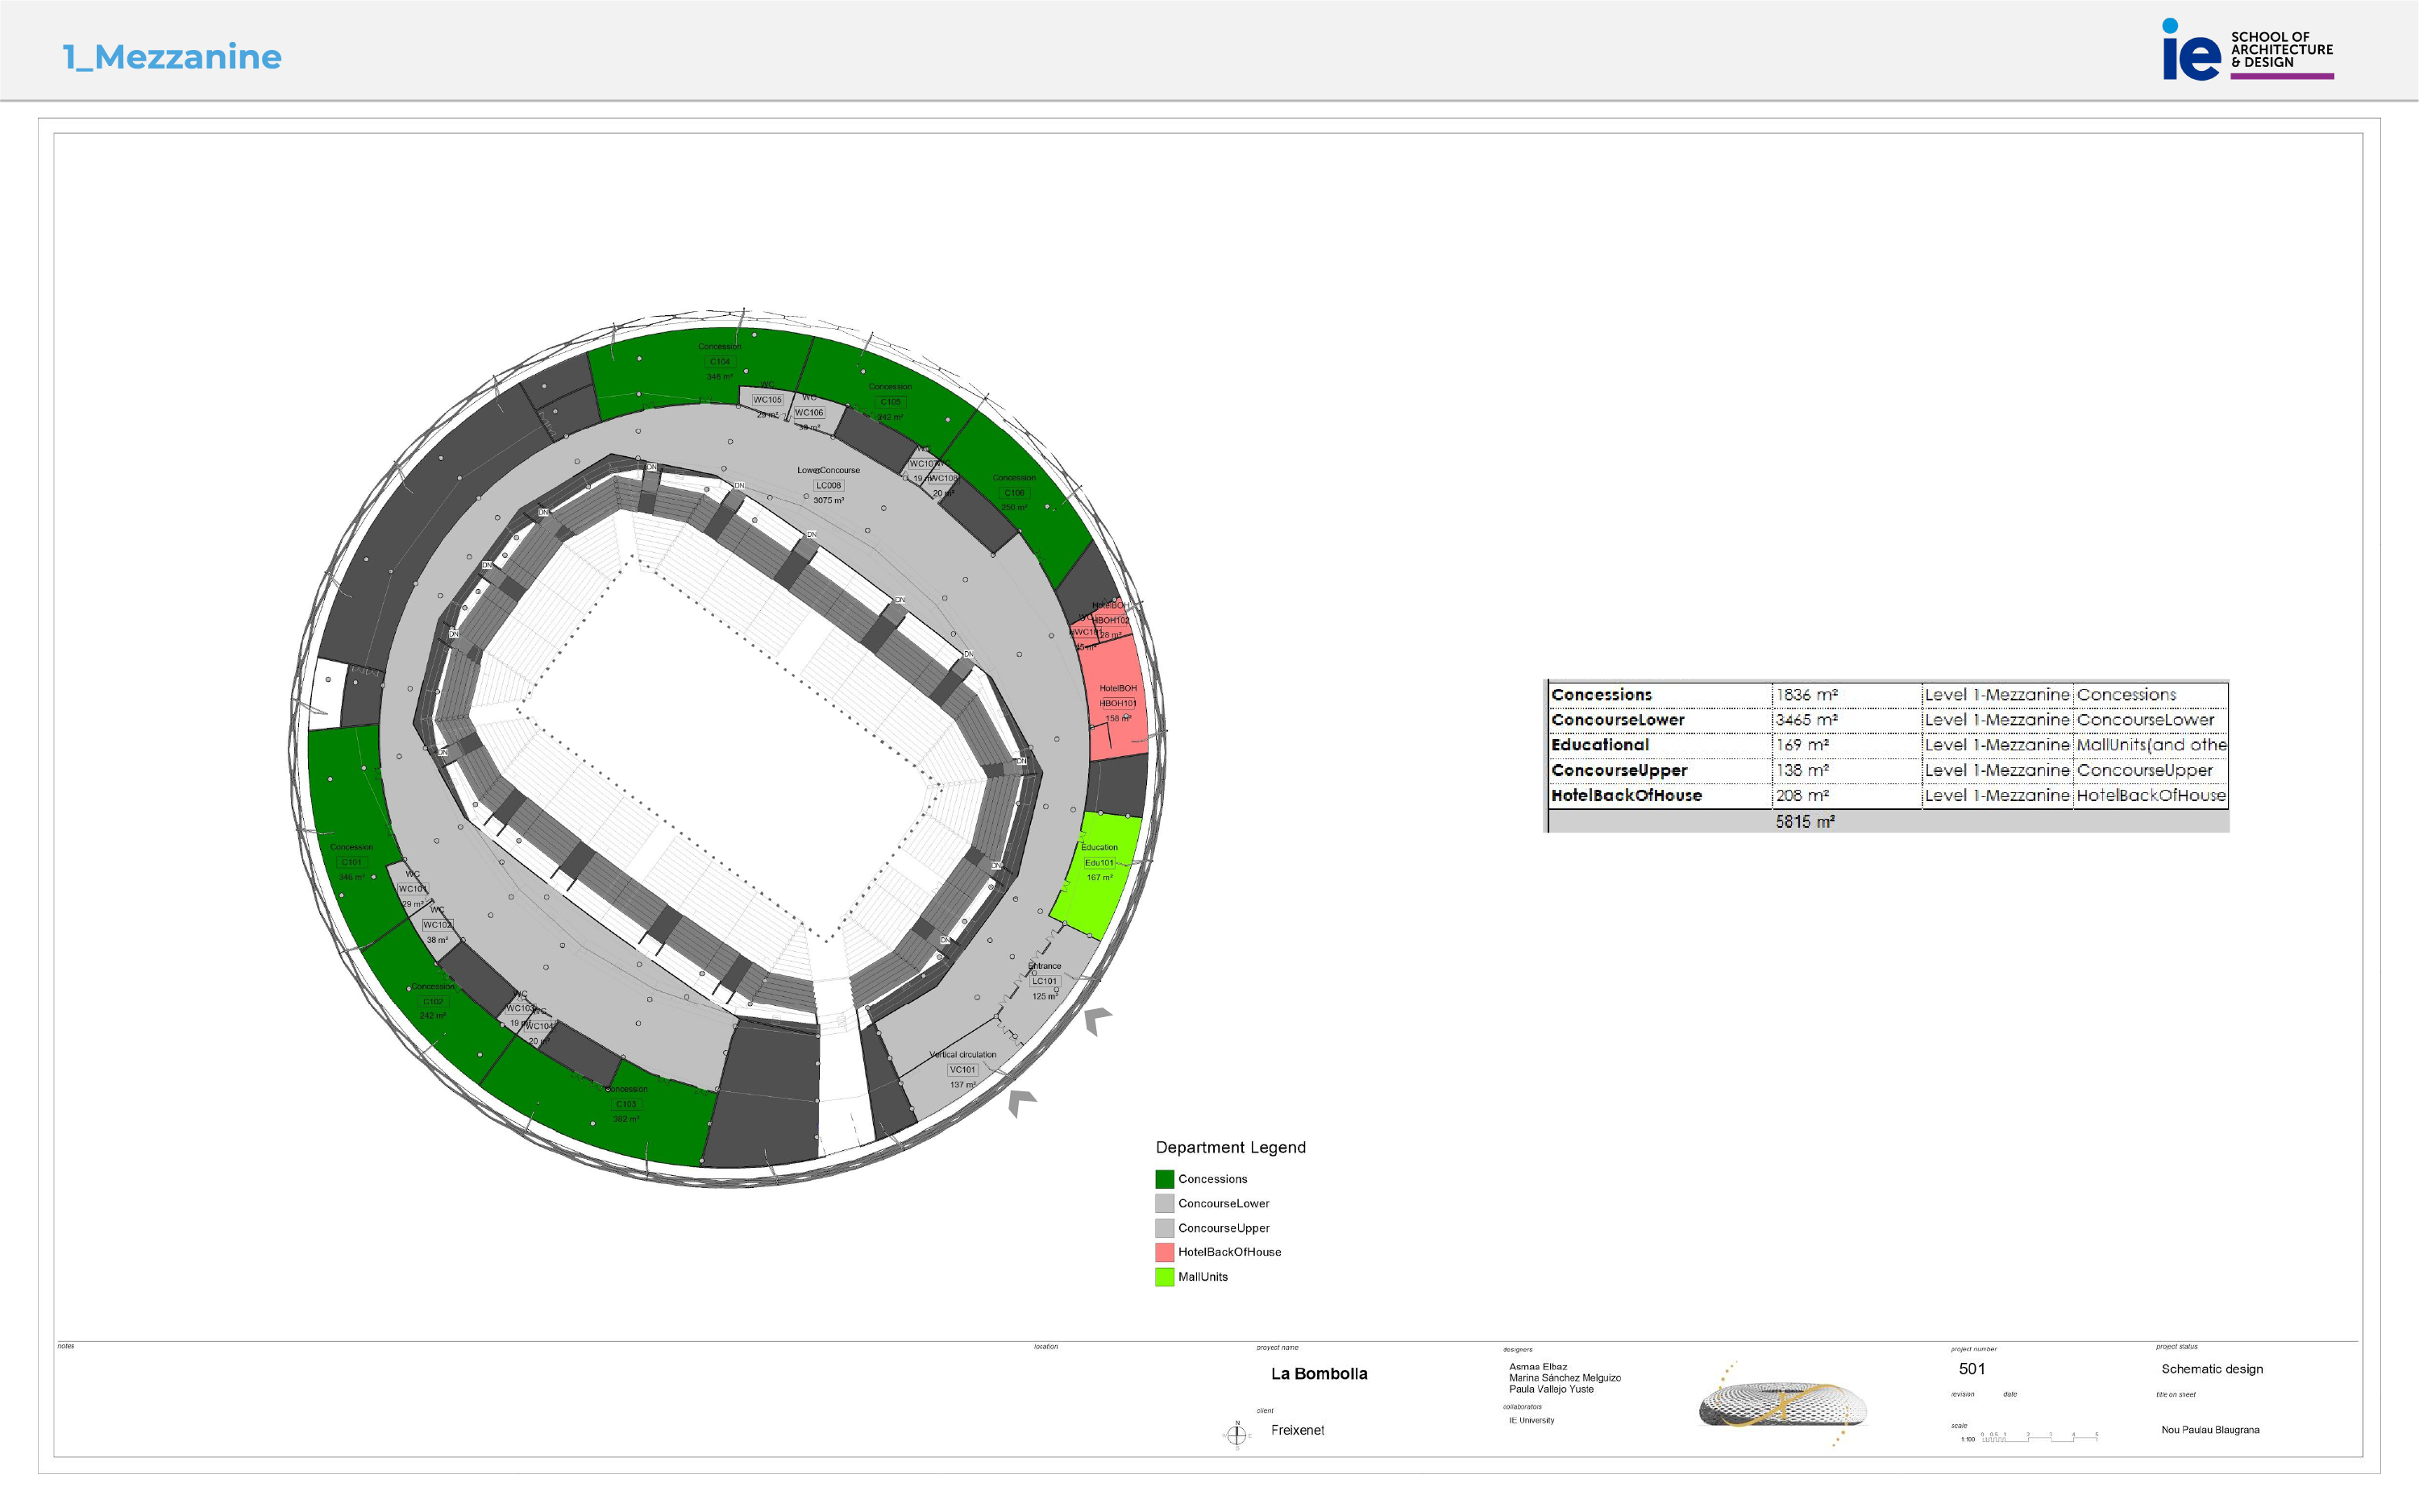Click the HotelBackOfHouse pink legend swatch
The width and height of the screenshot is (2419, 1512).
click(x=1164, y=1252)
